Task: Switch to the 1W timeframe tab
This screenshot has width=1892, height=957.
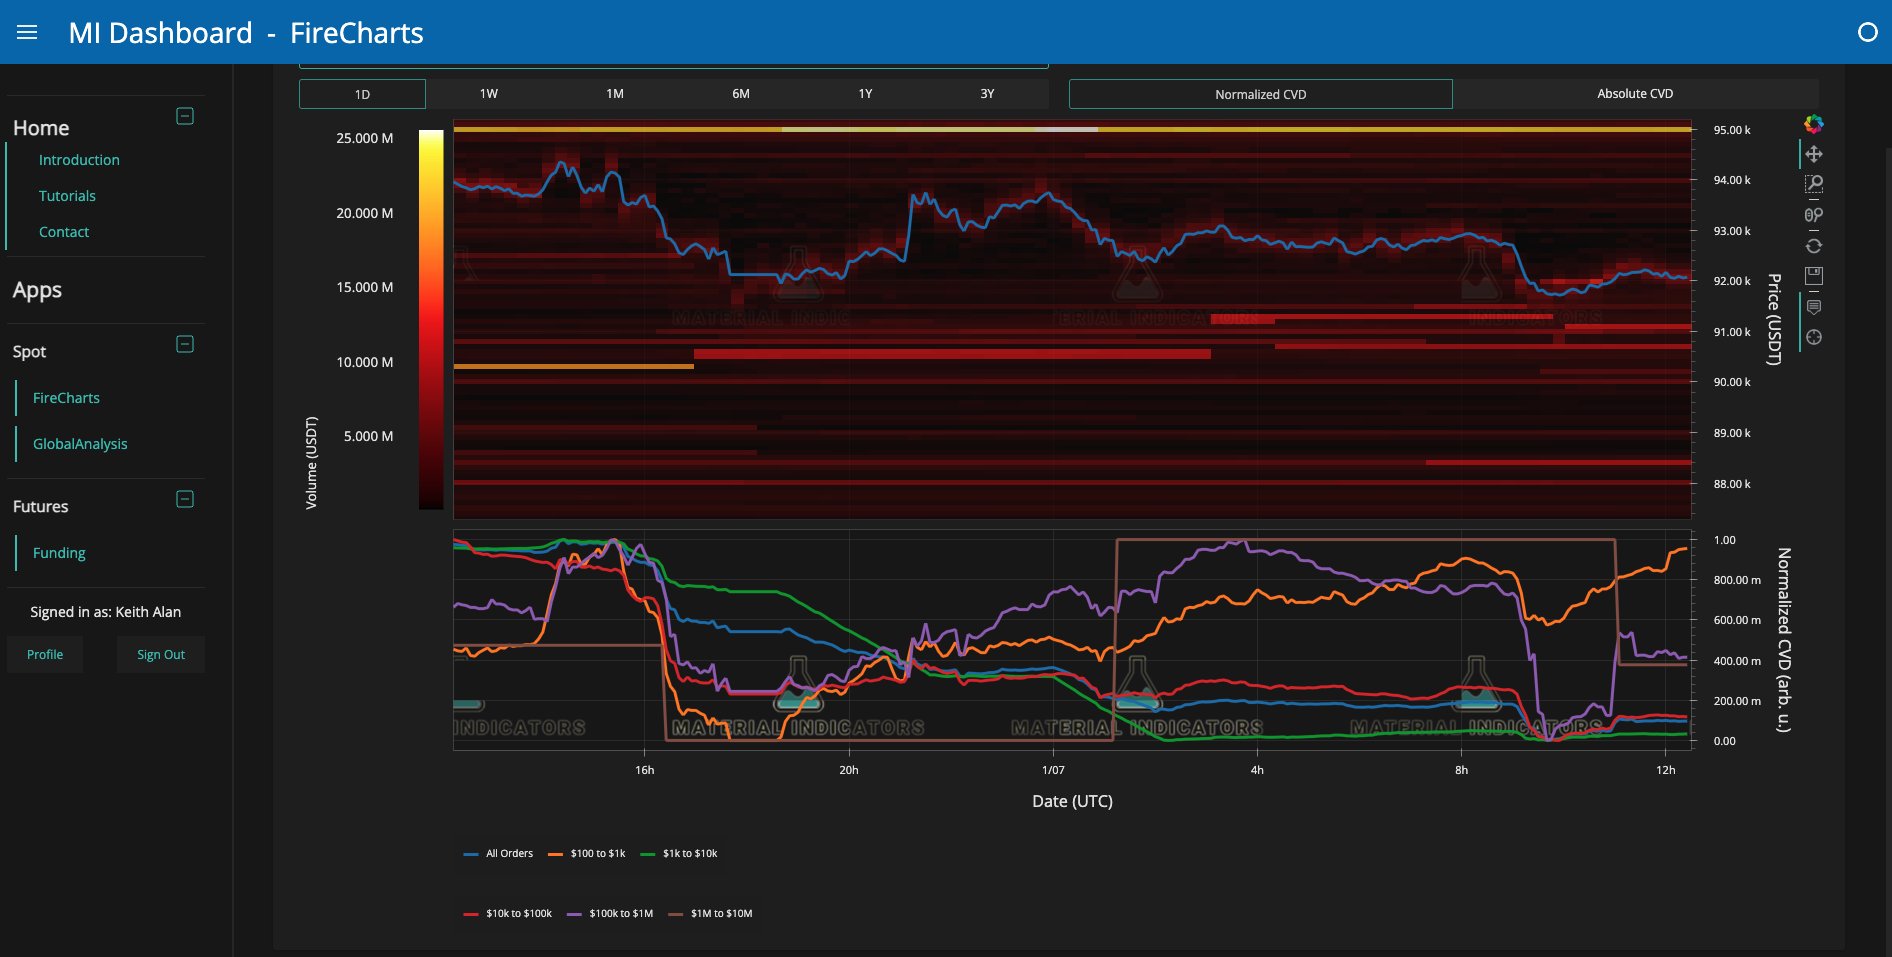Action: [x=488, y=93]
